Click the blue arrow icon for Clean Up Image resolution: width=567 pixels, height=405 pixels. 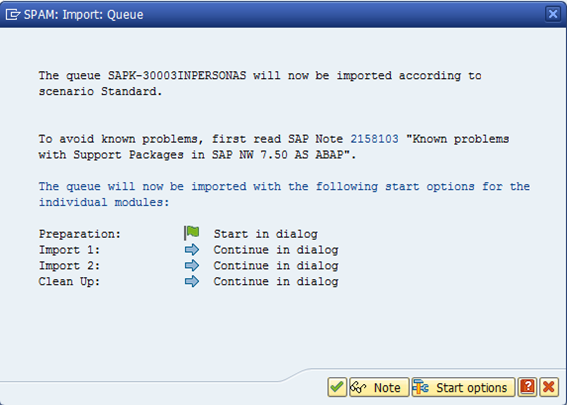[x=192, y=281]
